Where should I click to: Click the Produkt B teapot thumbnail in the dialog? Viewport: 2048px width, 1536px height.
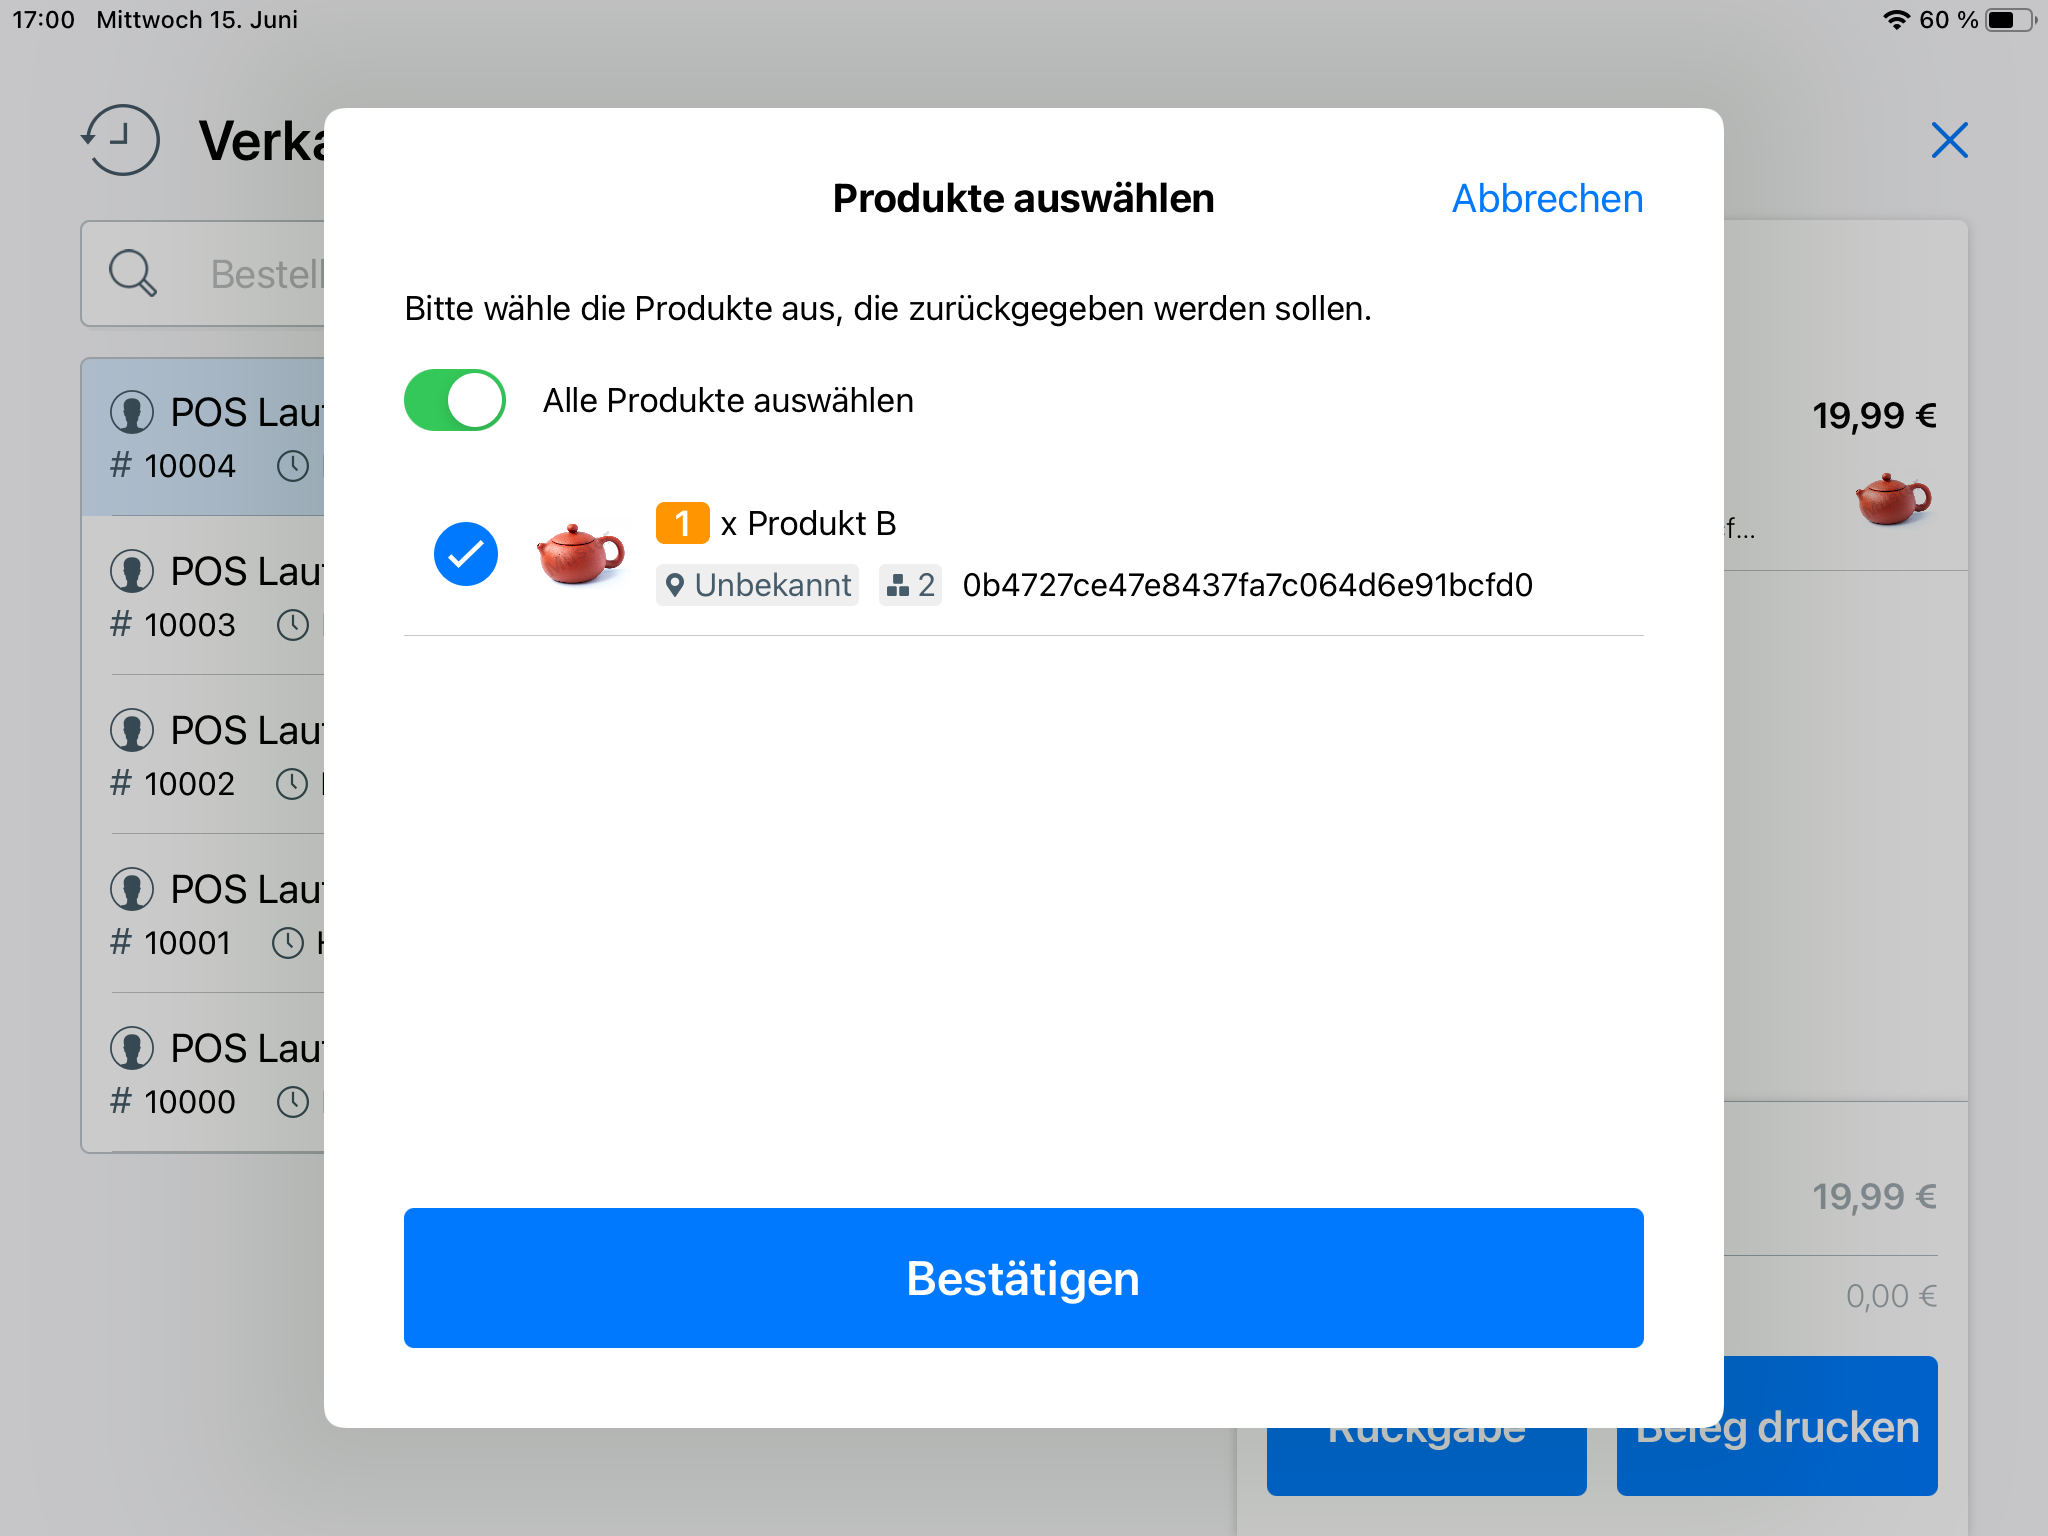[580, 554]
